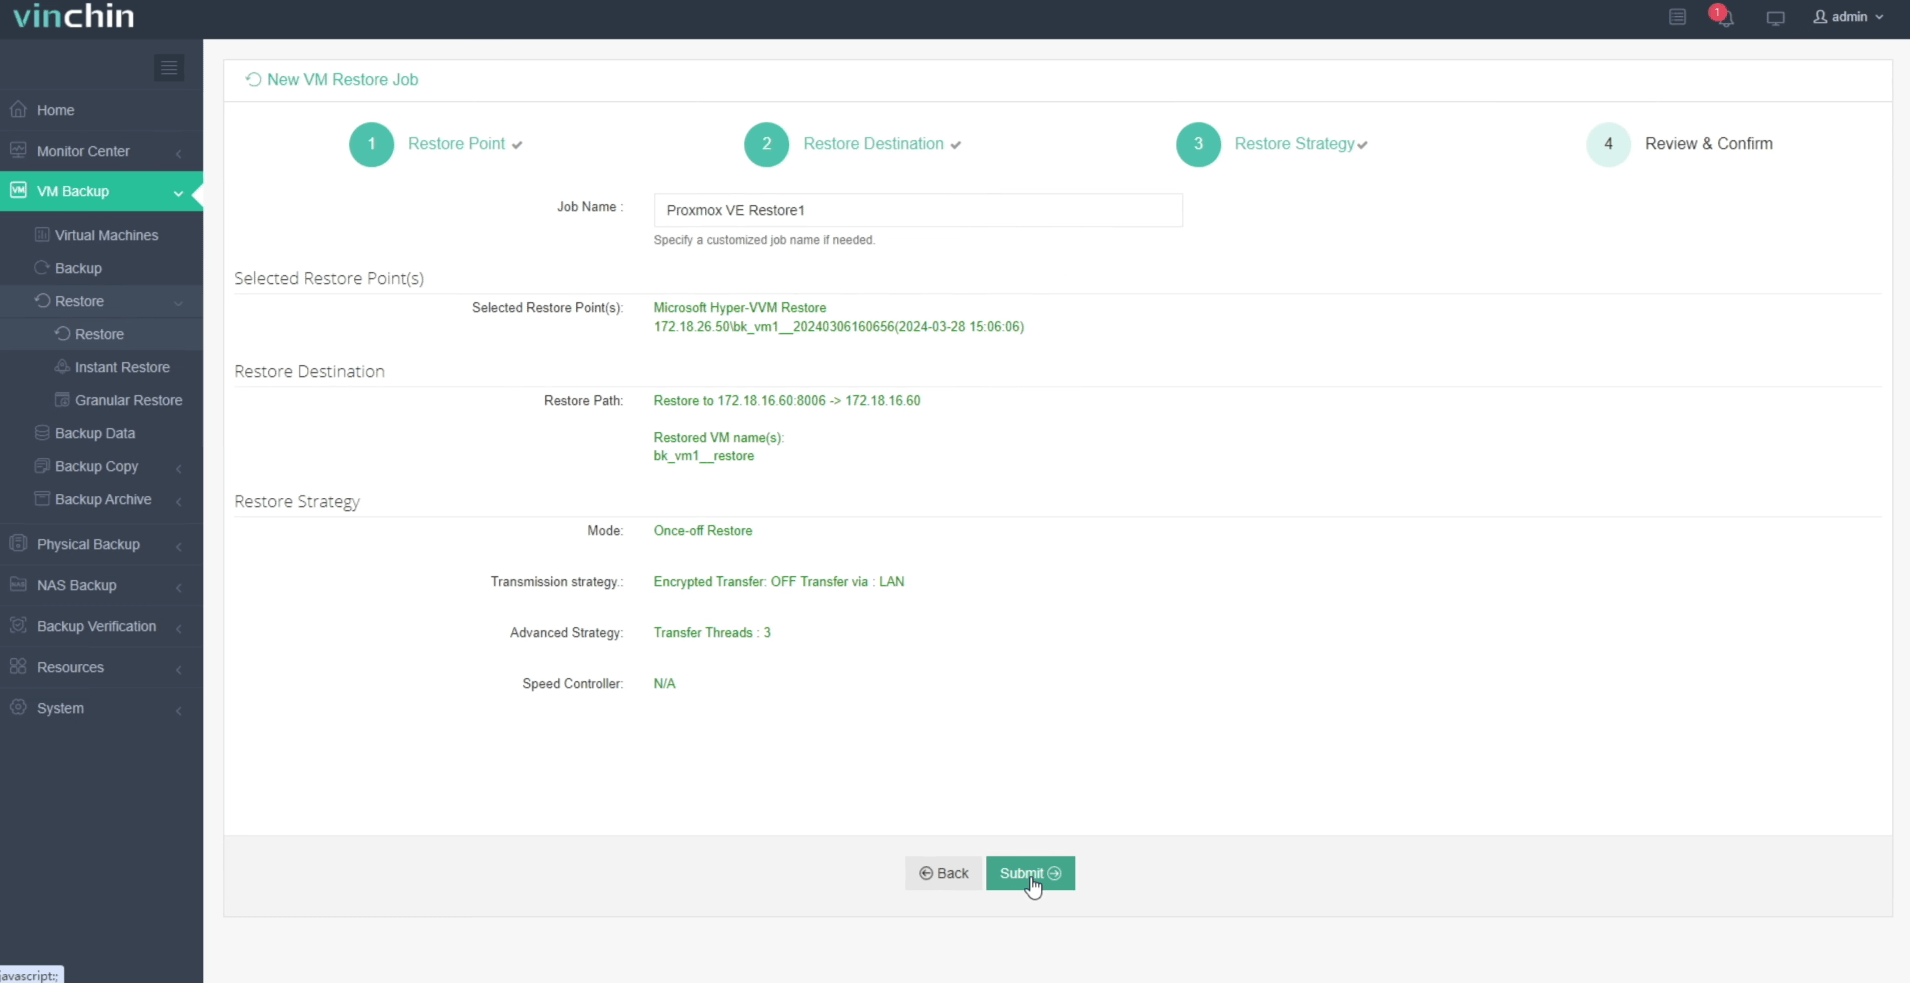Click step 1 Restore Point circle
Image resolution: width=1910 pixels, height=983 pixels.
372,144
